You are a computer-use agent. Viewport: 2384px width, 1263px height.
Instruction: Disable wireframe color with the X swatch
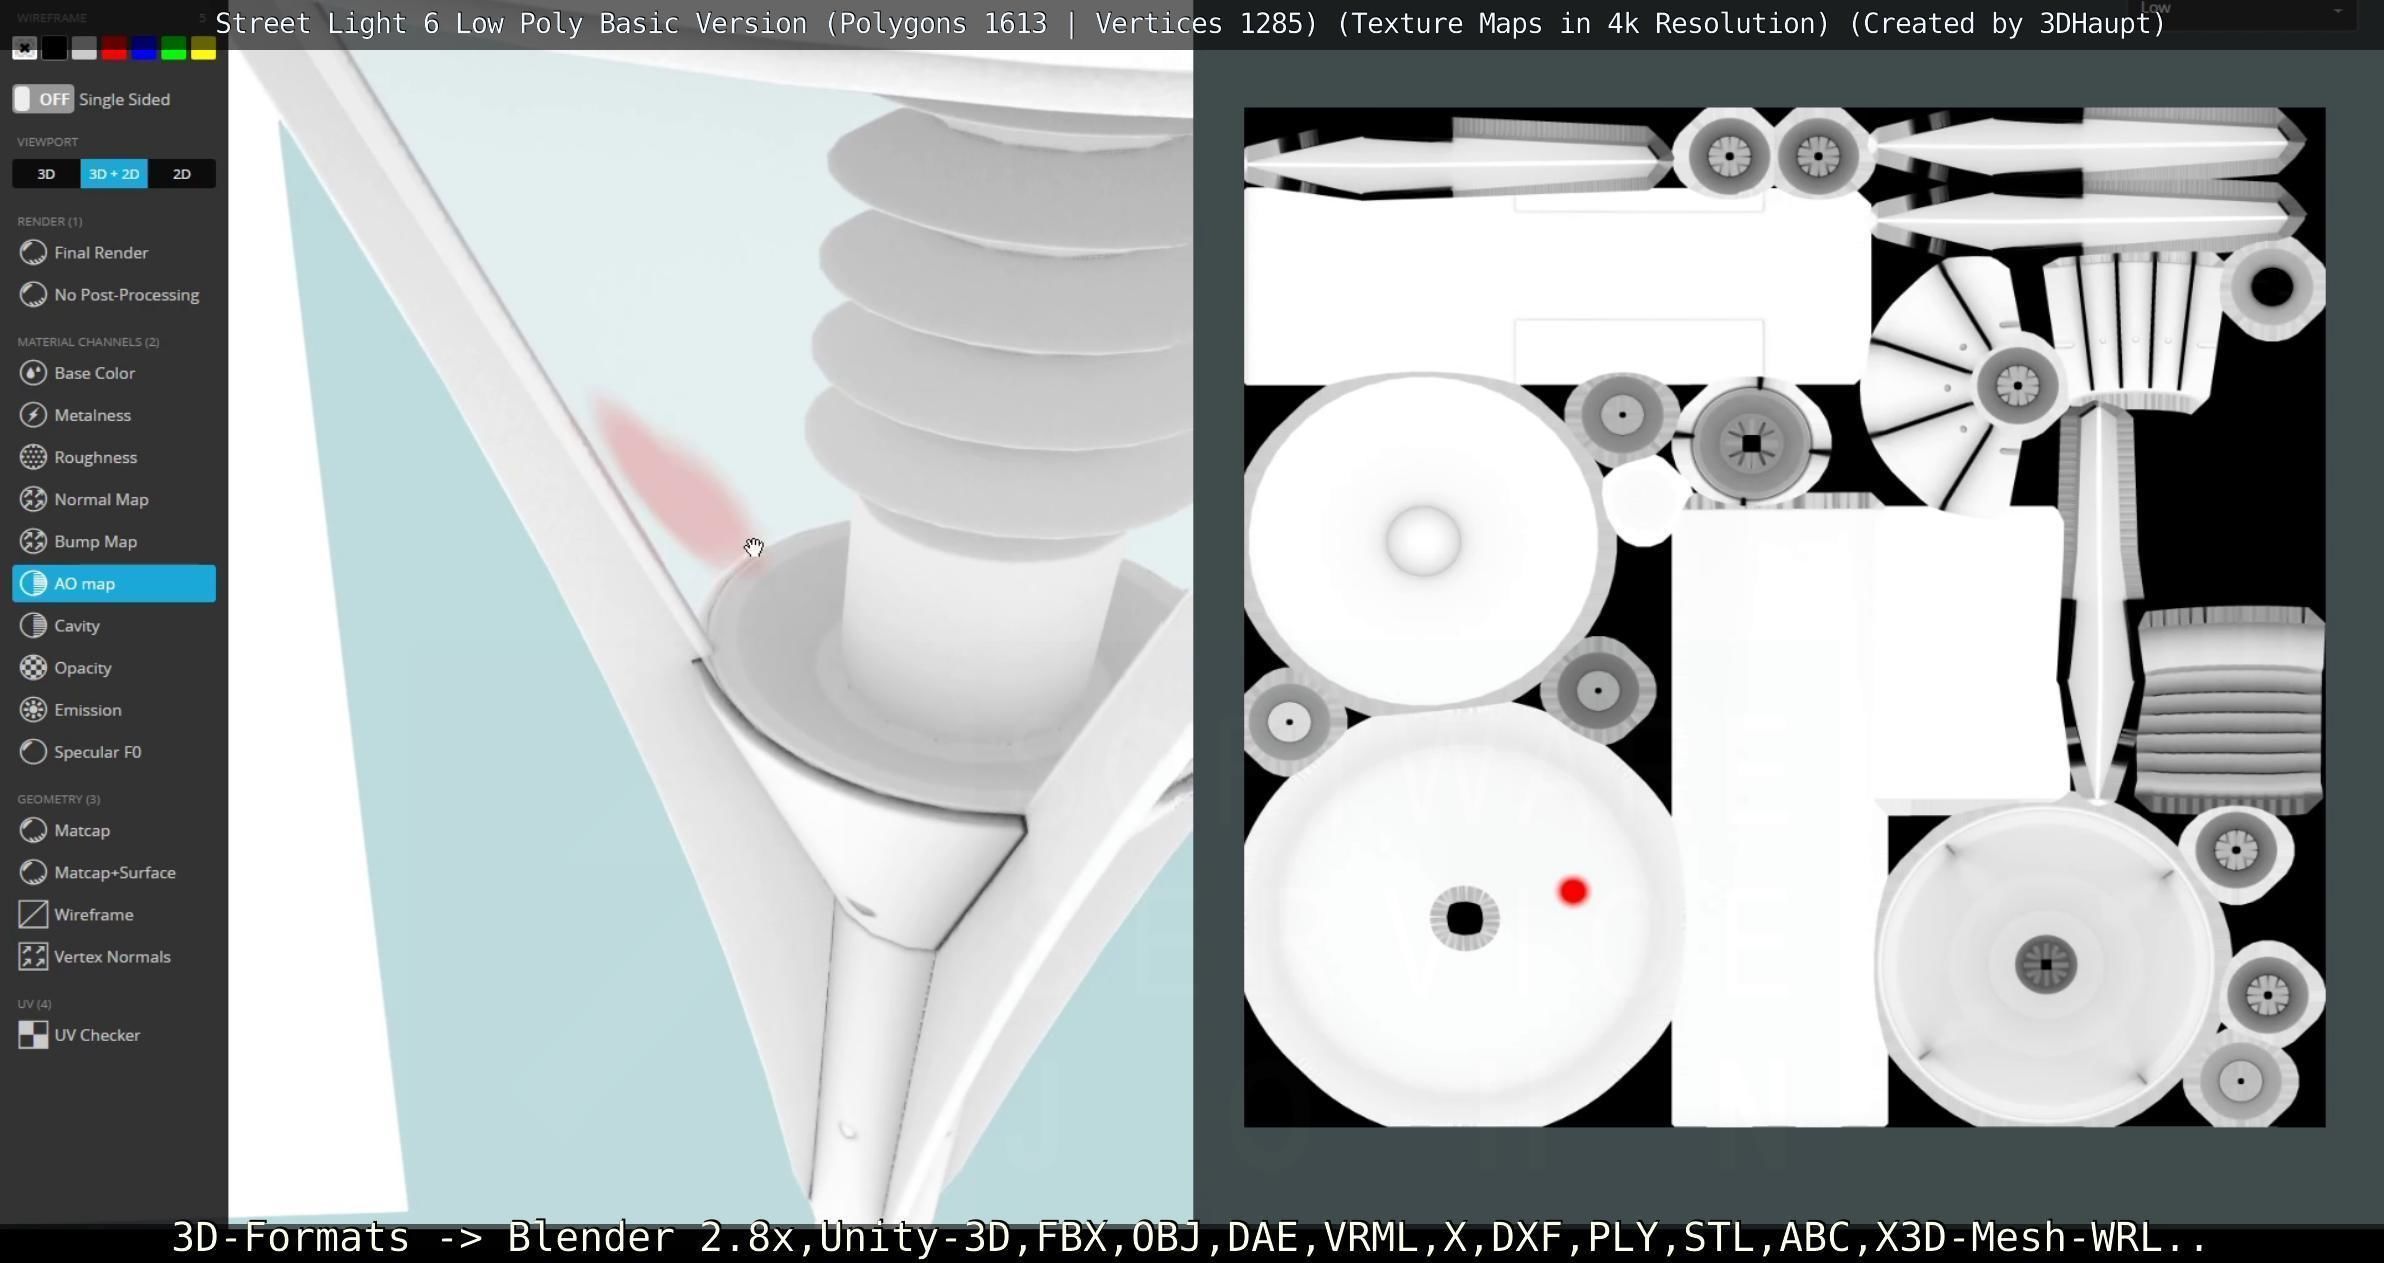[x=25, y=48]
